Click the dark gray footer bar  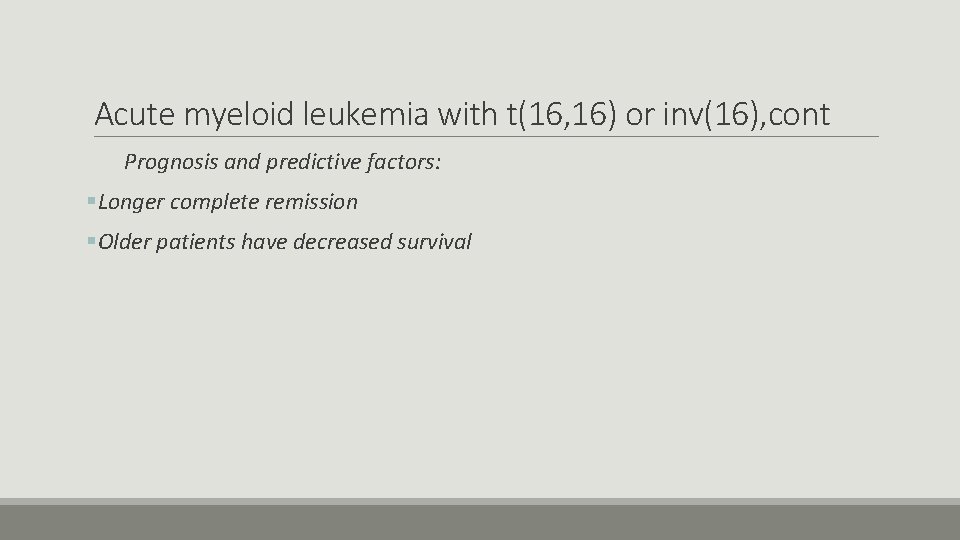point(480,522)
